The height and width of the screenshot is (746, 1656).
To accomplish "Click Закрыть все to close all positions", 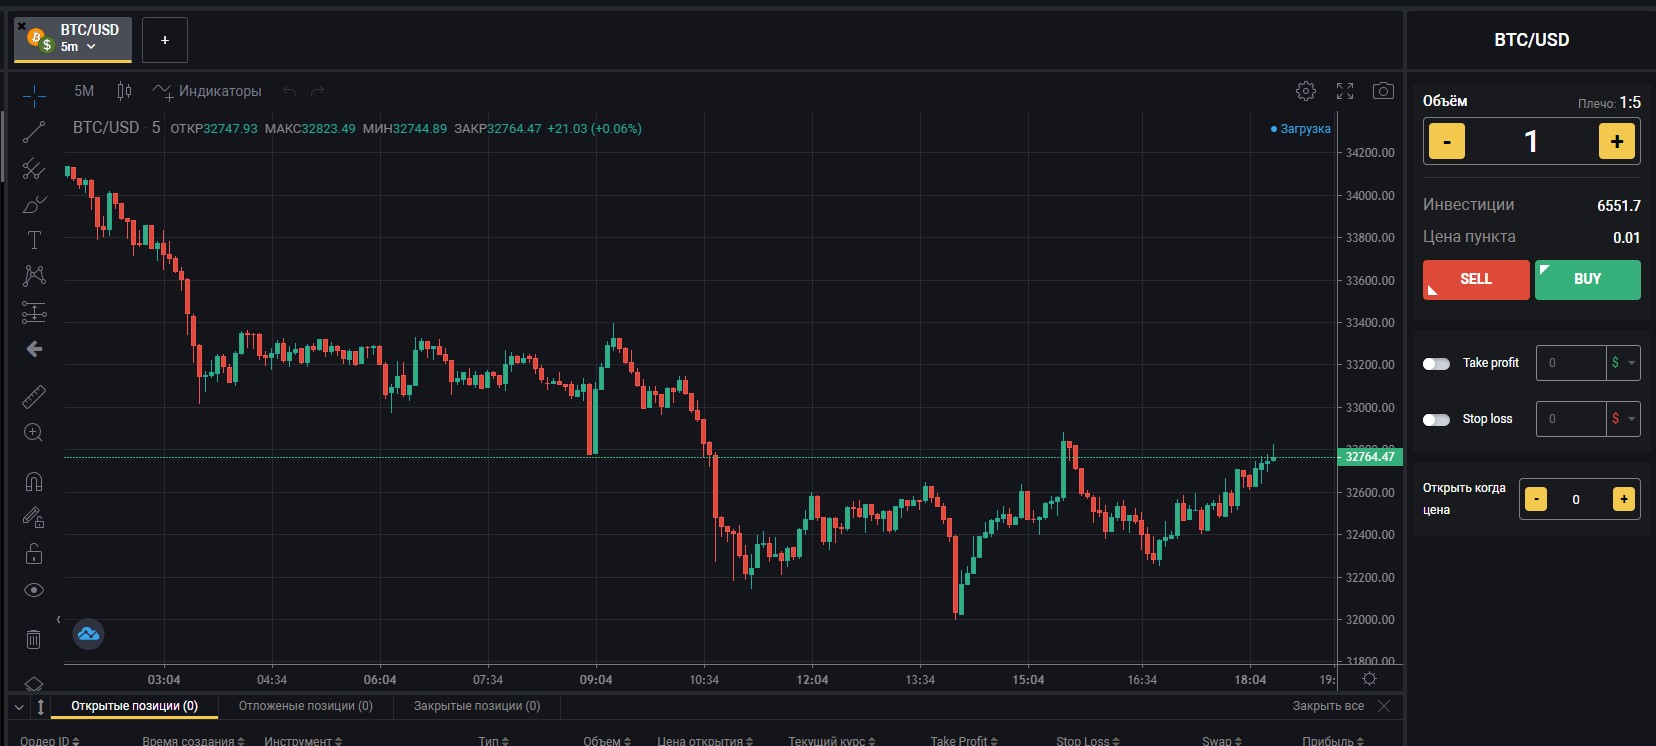I will tap(1328, 706).
